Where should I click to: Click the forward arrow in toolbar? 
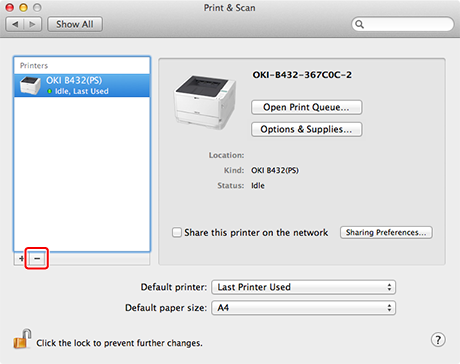pos(33,24)
